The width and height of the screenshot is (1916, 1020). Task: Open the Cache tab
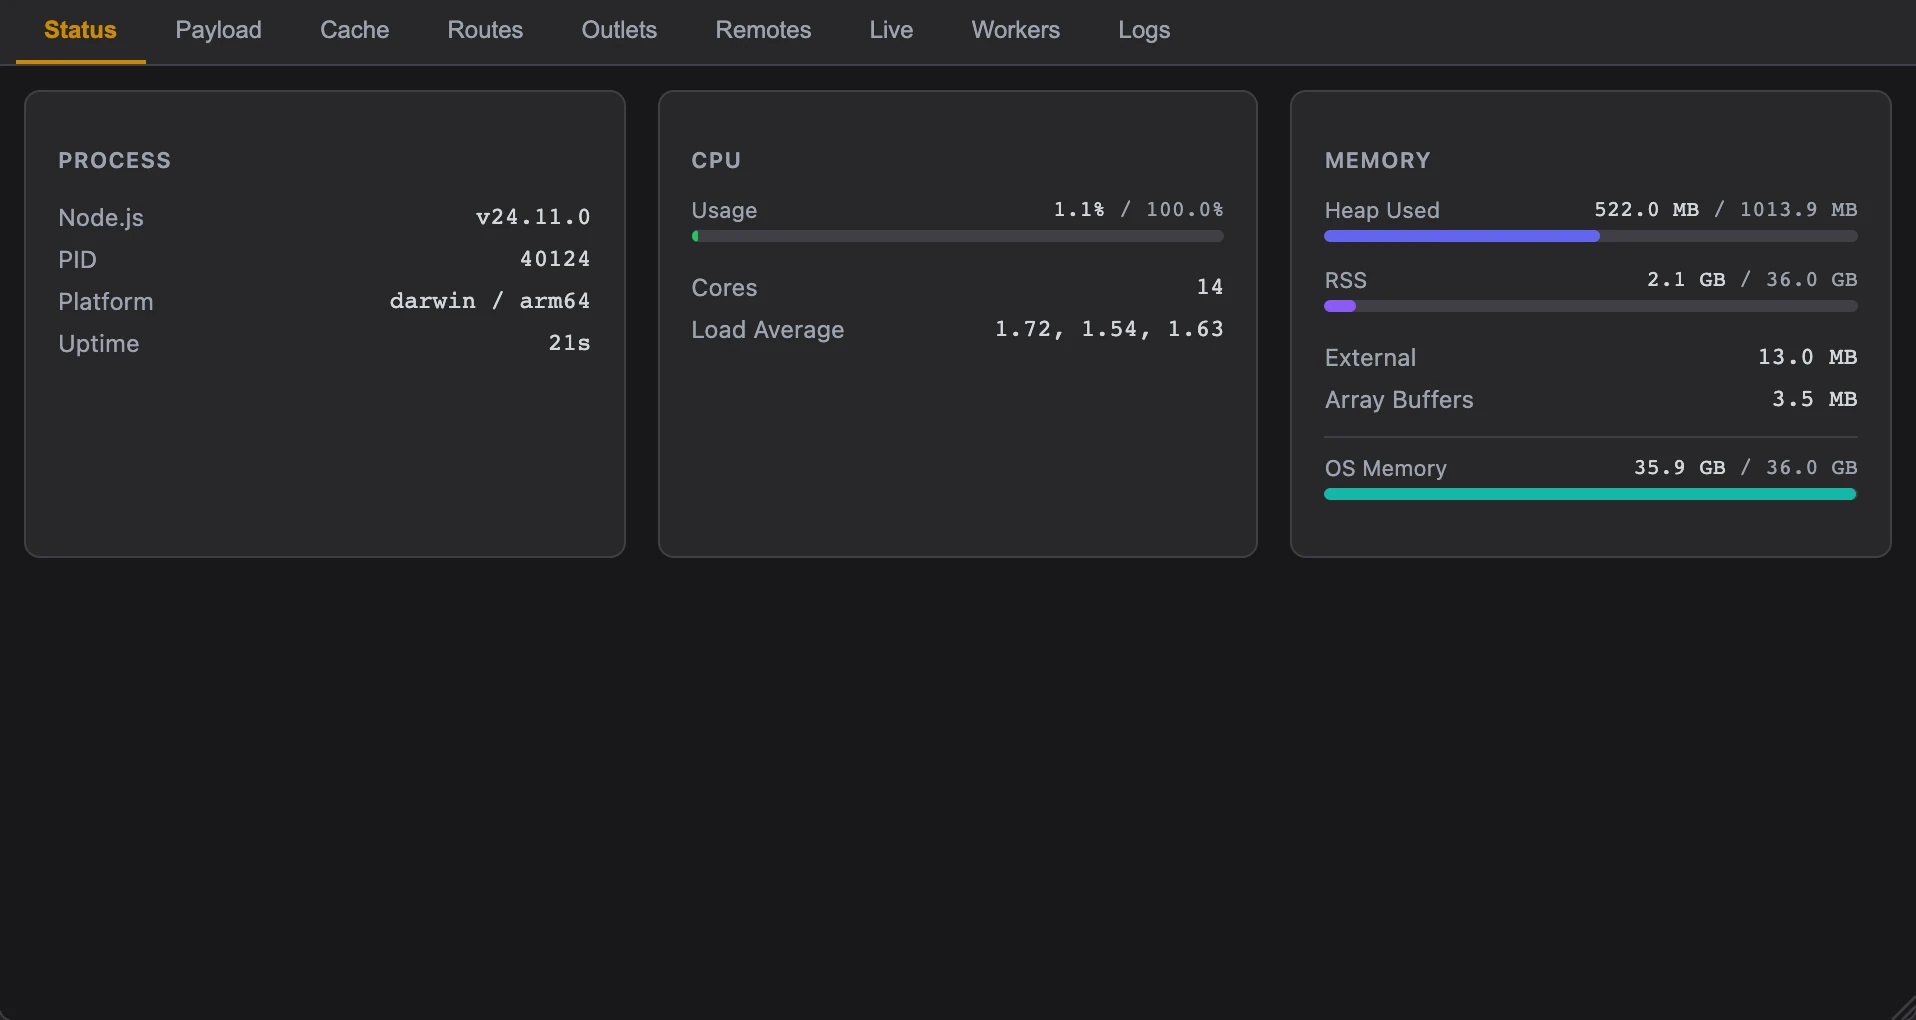click(x=354, y=30)
